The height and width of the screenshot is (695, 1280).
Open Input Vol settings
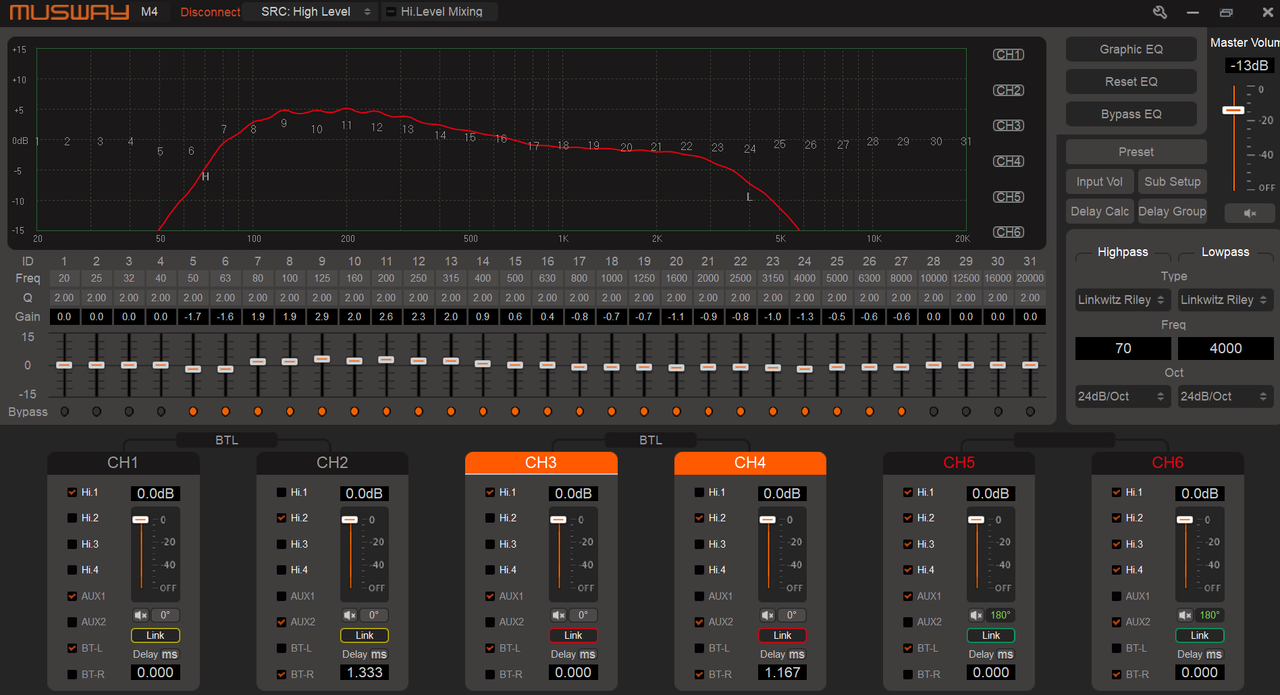(x=1100, y=182)
